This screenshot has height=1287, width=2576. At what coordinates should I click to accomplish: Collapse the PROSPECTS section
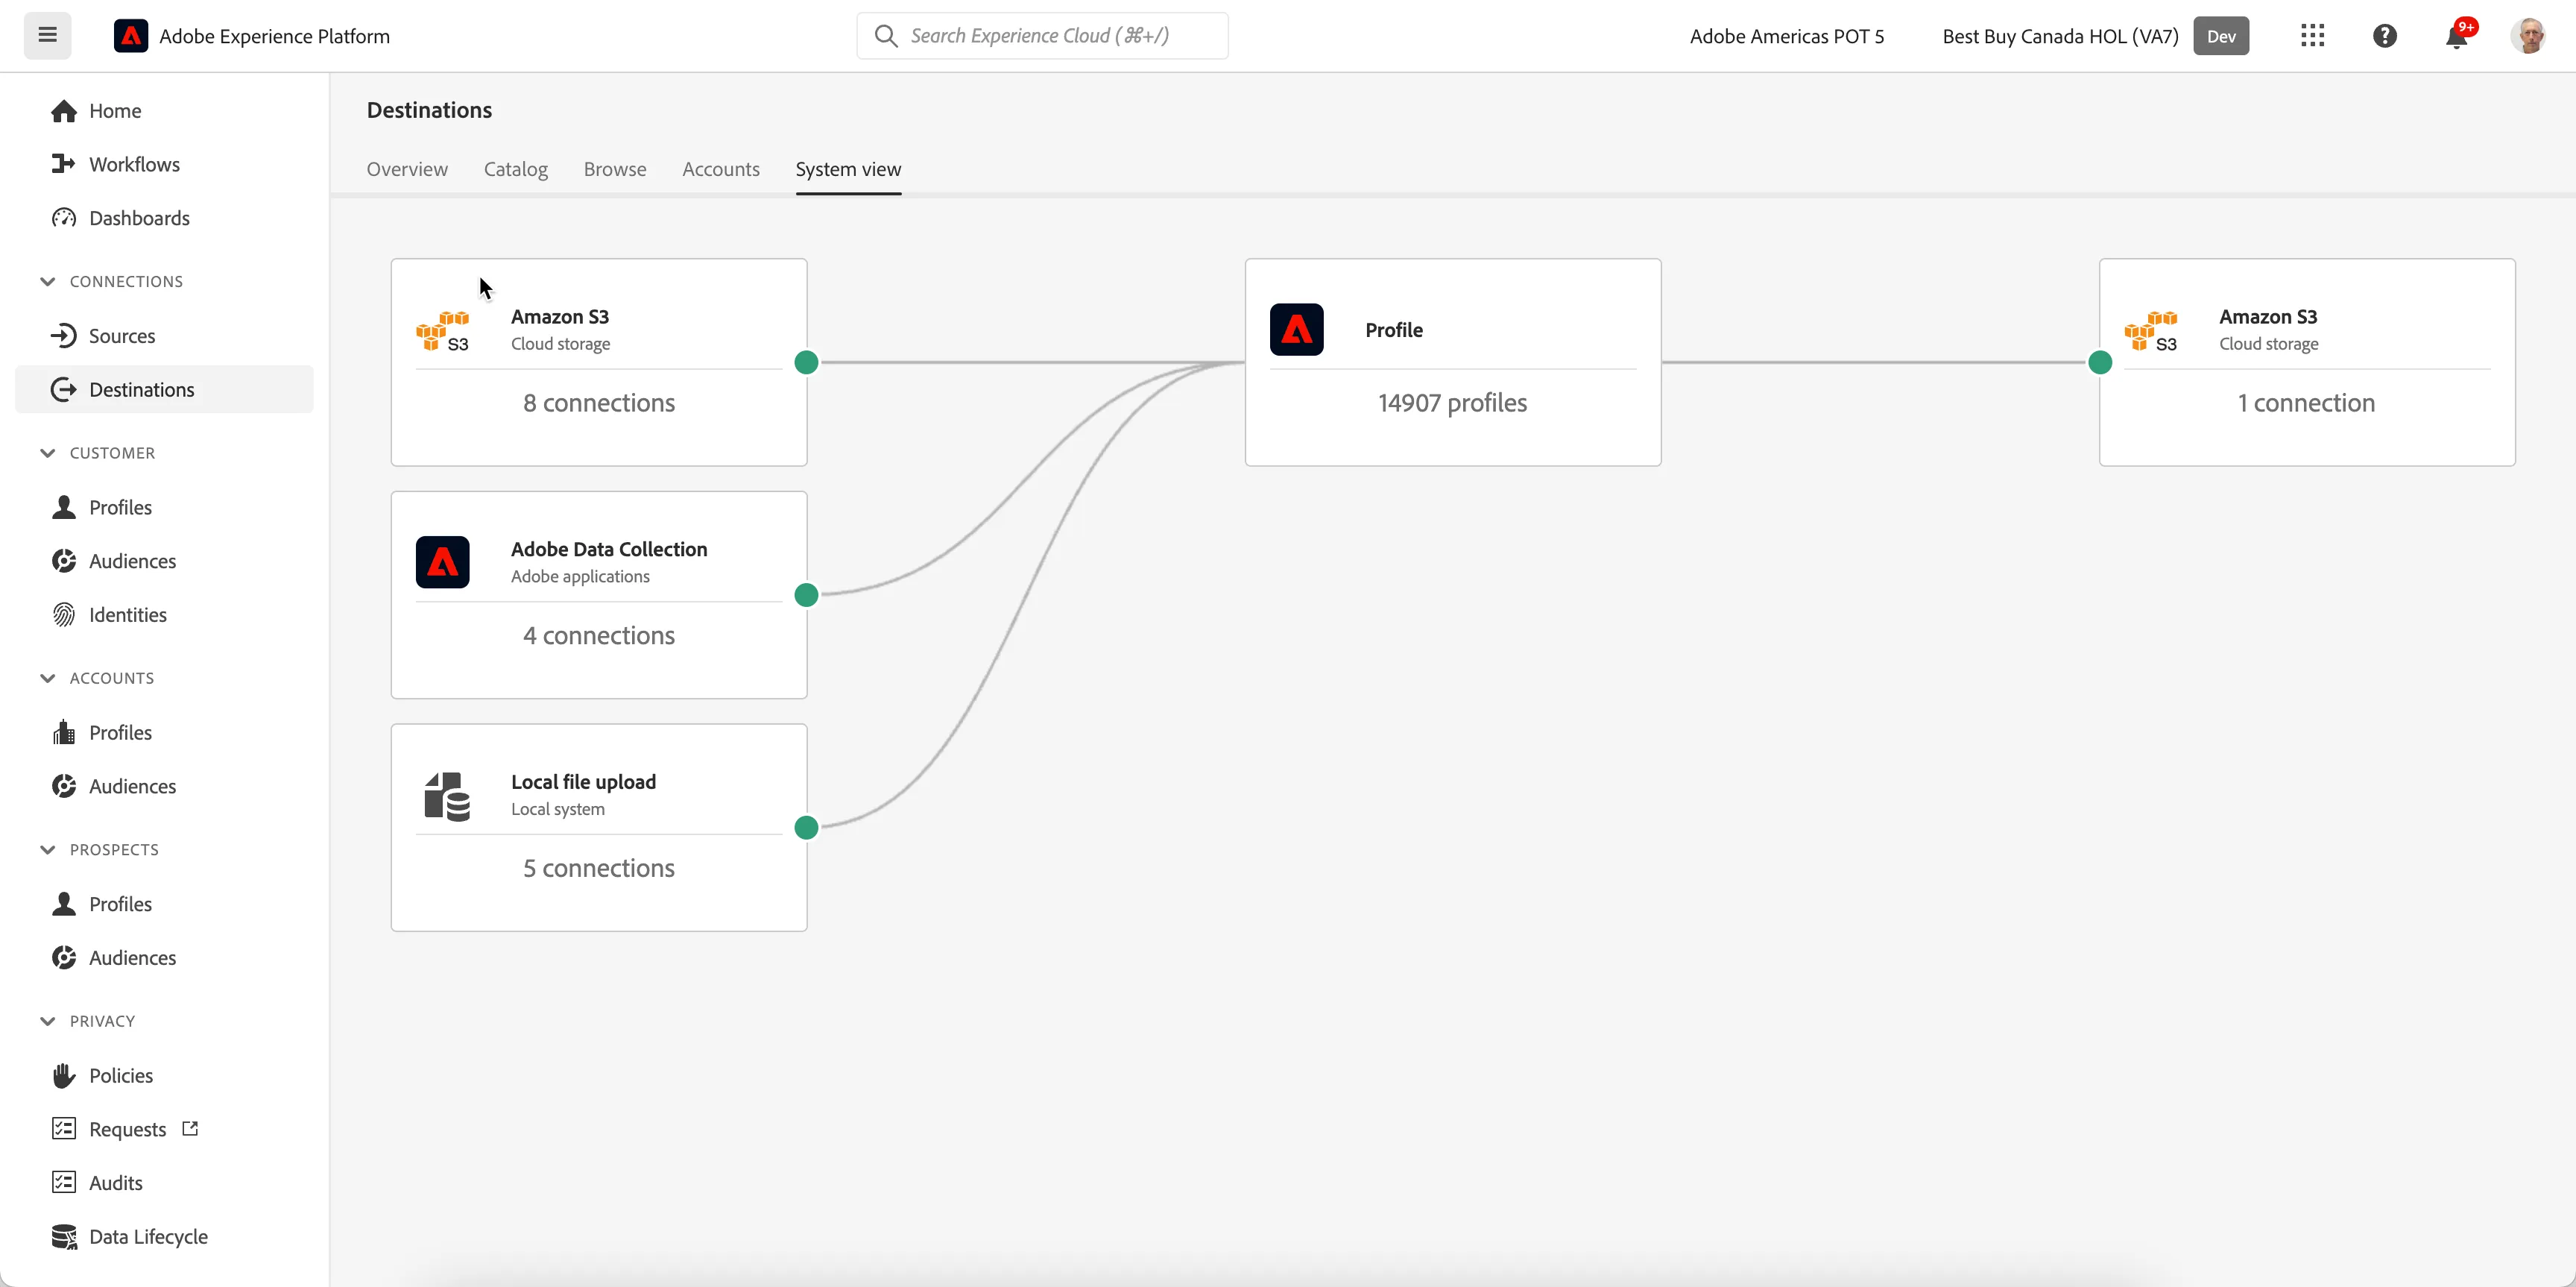[x=47, y=850]
